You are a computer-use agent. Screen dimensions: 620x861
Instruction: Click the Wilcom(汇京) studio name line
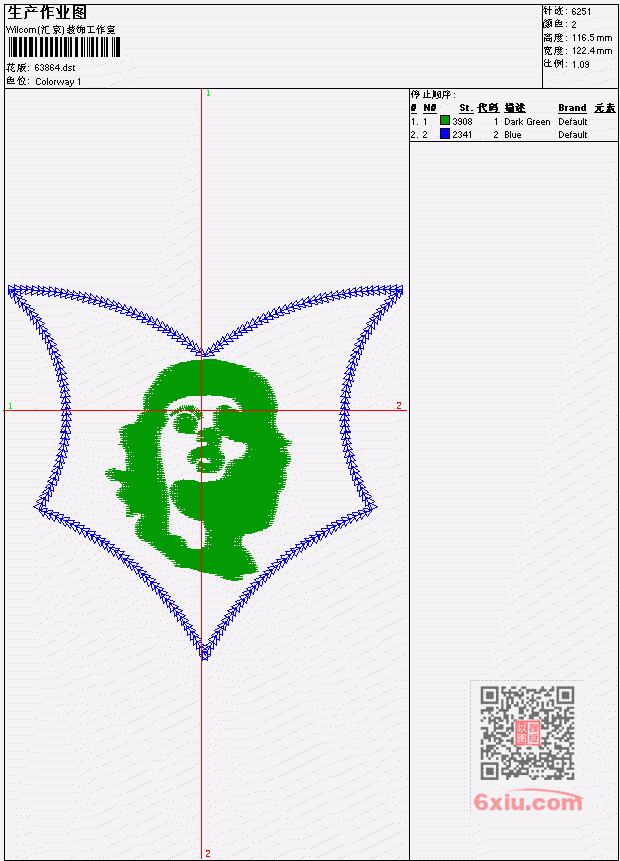click(60, 30)
